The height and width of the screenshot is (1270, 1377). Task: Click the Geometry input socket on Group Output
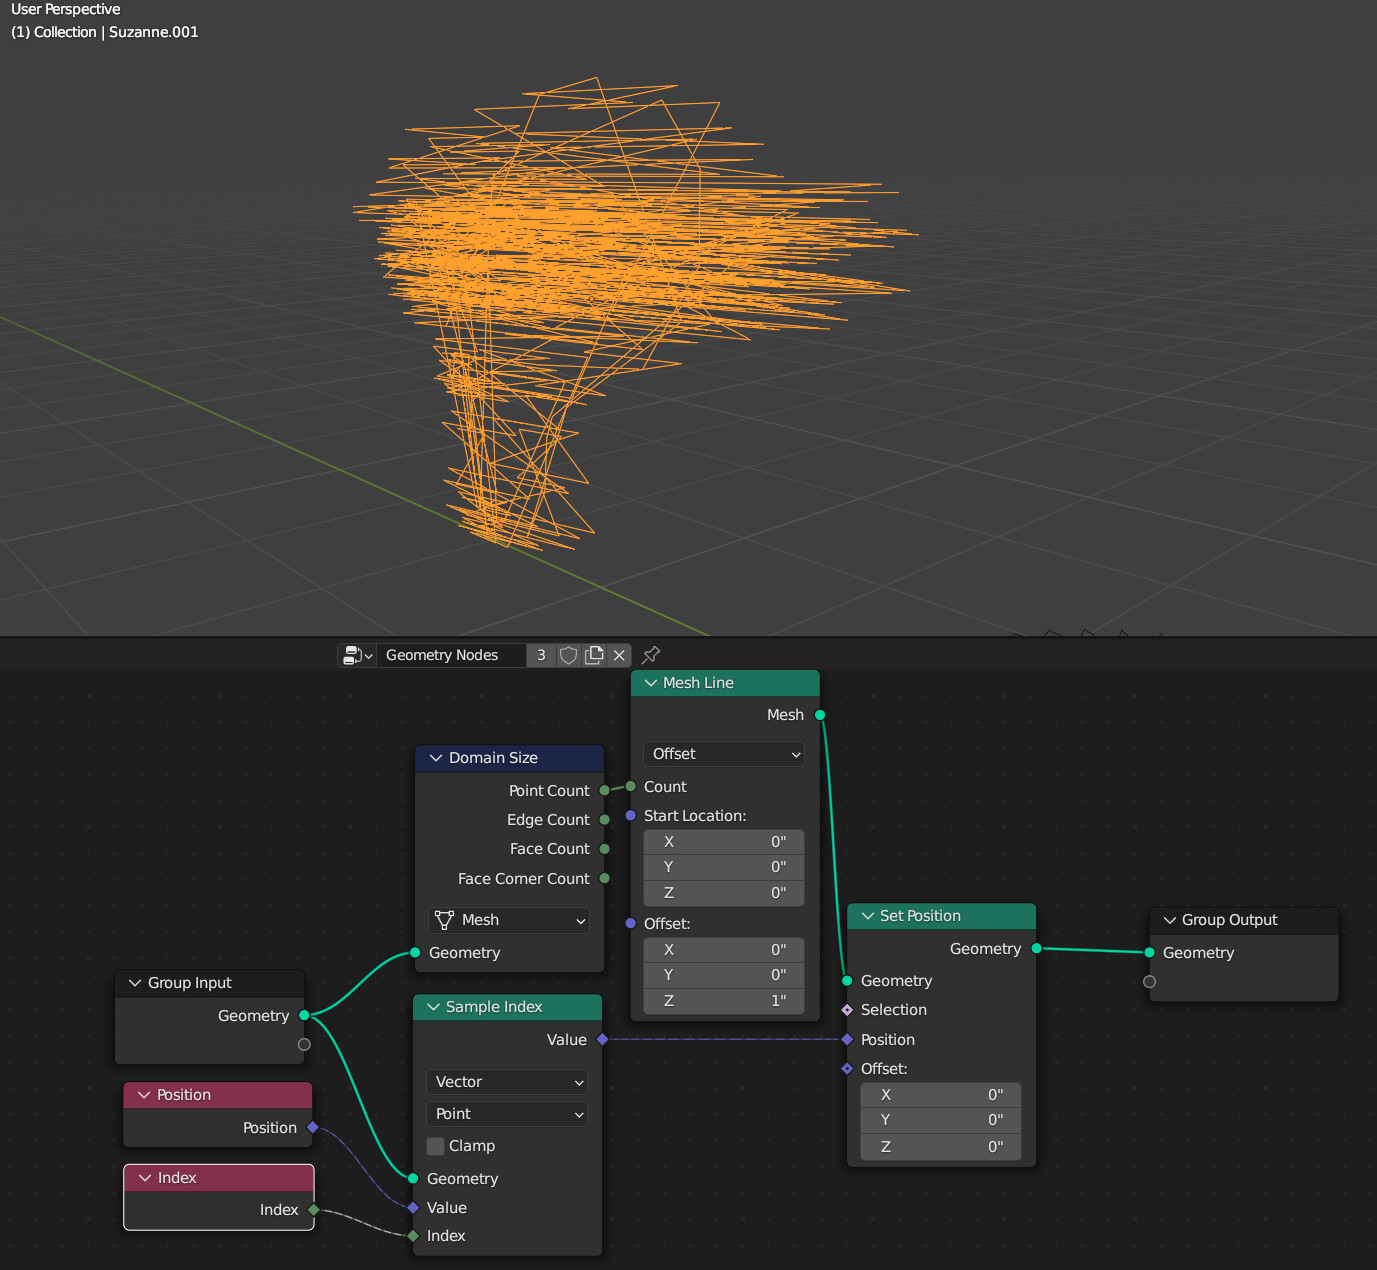tap(1150, 953)
